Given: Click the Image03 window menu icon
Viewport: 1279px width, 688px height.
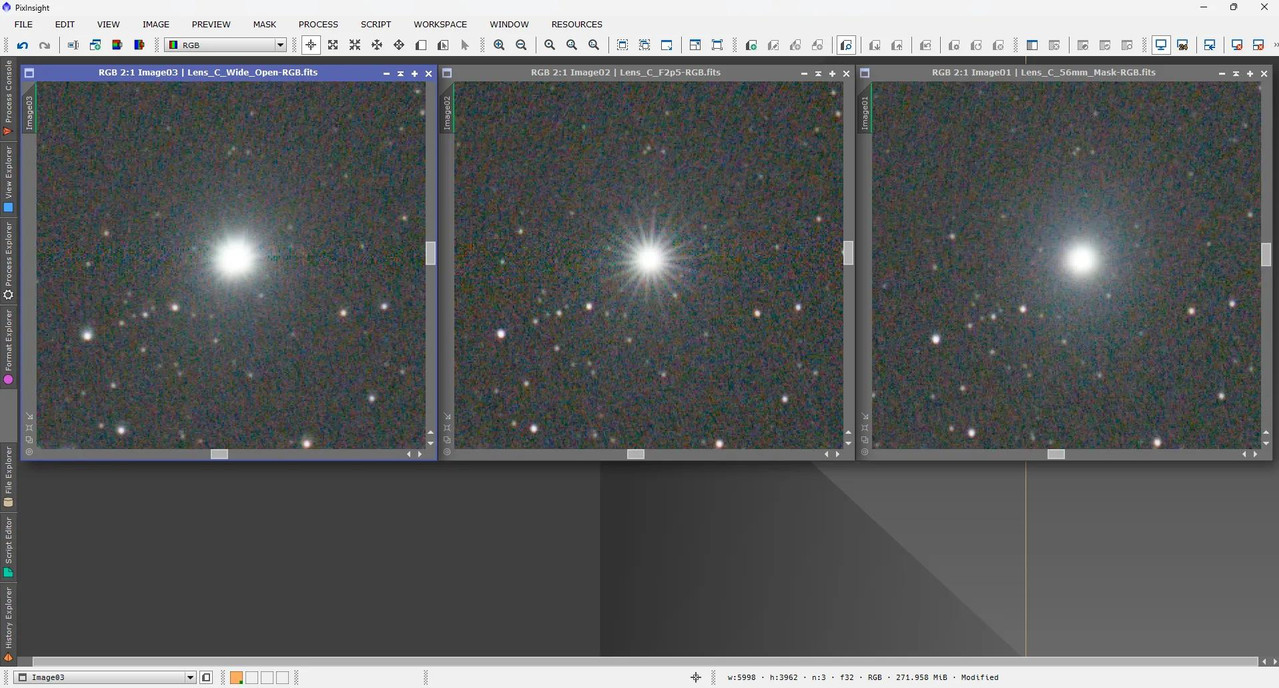Looking at the screenshot, I should pyautogui.click(x=29, y=73).
